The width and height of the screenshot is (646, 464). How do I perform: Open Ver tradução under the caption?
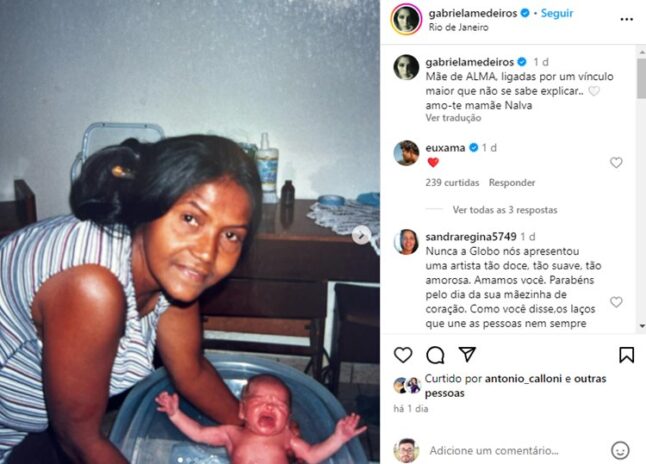pos(453,118)
